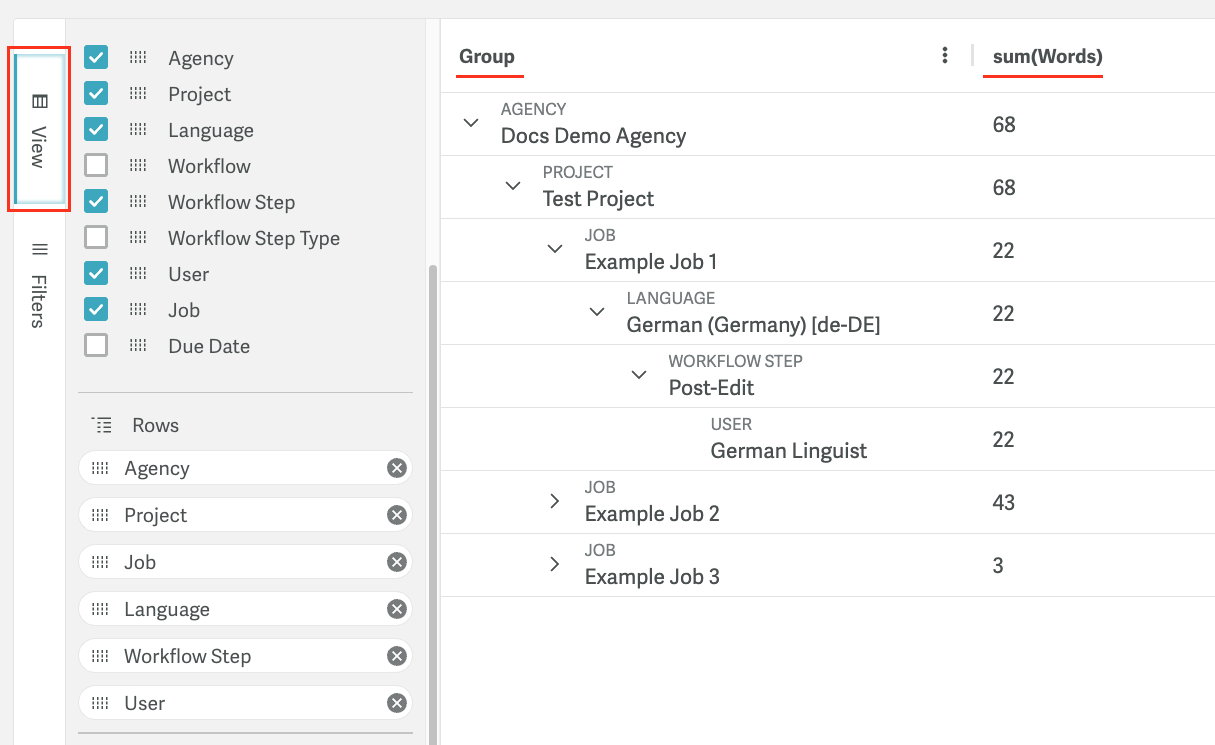1215x745 pixels.
Task: Click the Due Date column label
Action: 209,346
